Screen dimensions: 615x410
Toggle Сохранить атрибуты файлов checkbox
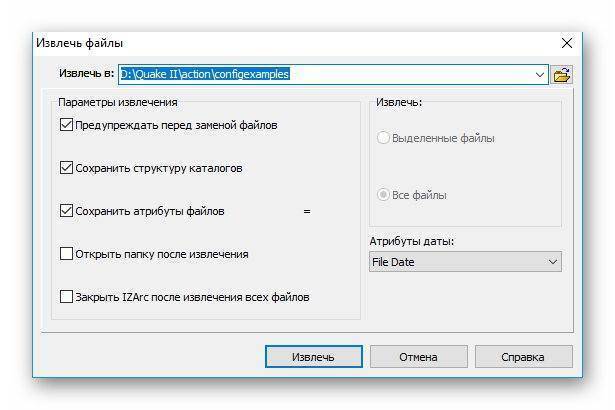point(66,211)
